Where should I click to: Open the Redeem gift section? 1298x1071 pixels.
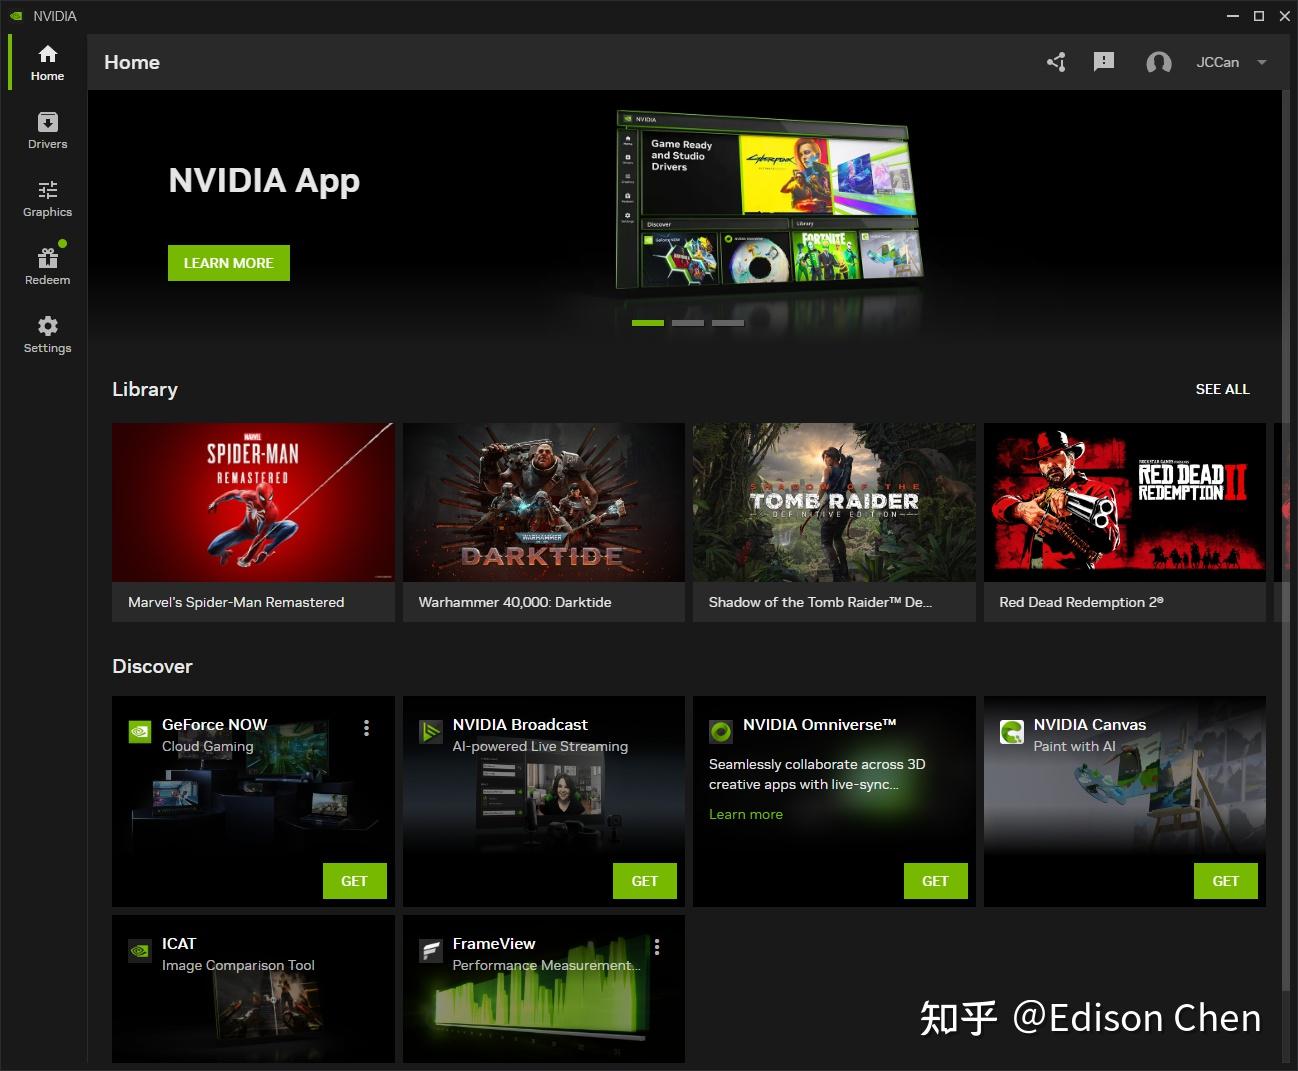tap(47, 264)
